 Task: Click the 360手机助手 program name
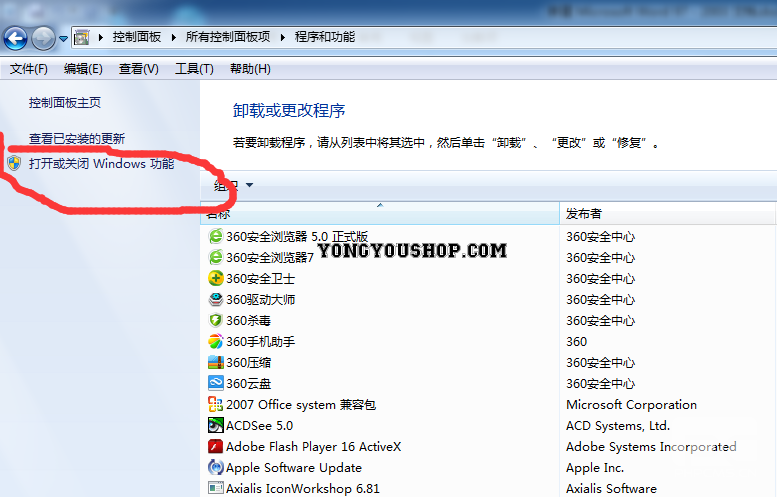[x=261, y=341]
